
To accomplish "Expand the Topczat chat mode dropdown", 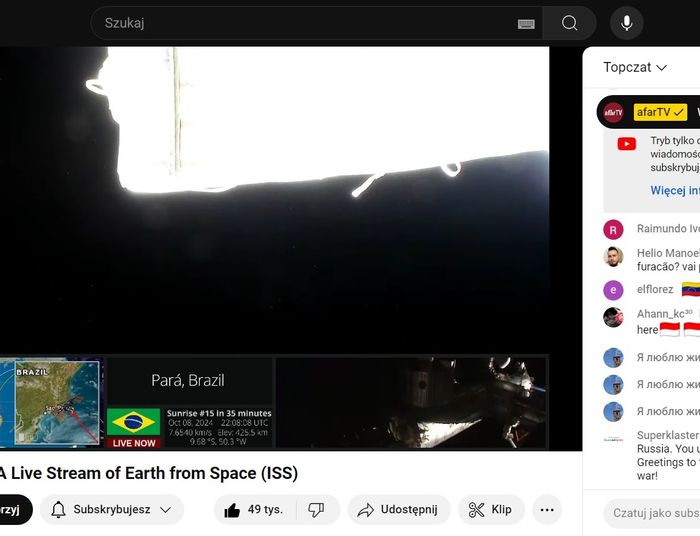I will [x=635, y=67].
